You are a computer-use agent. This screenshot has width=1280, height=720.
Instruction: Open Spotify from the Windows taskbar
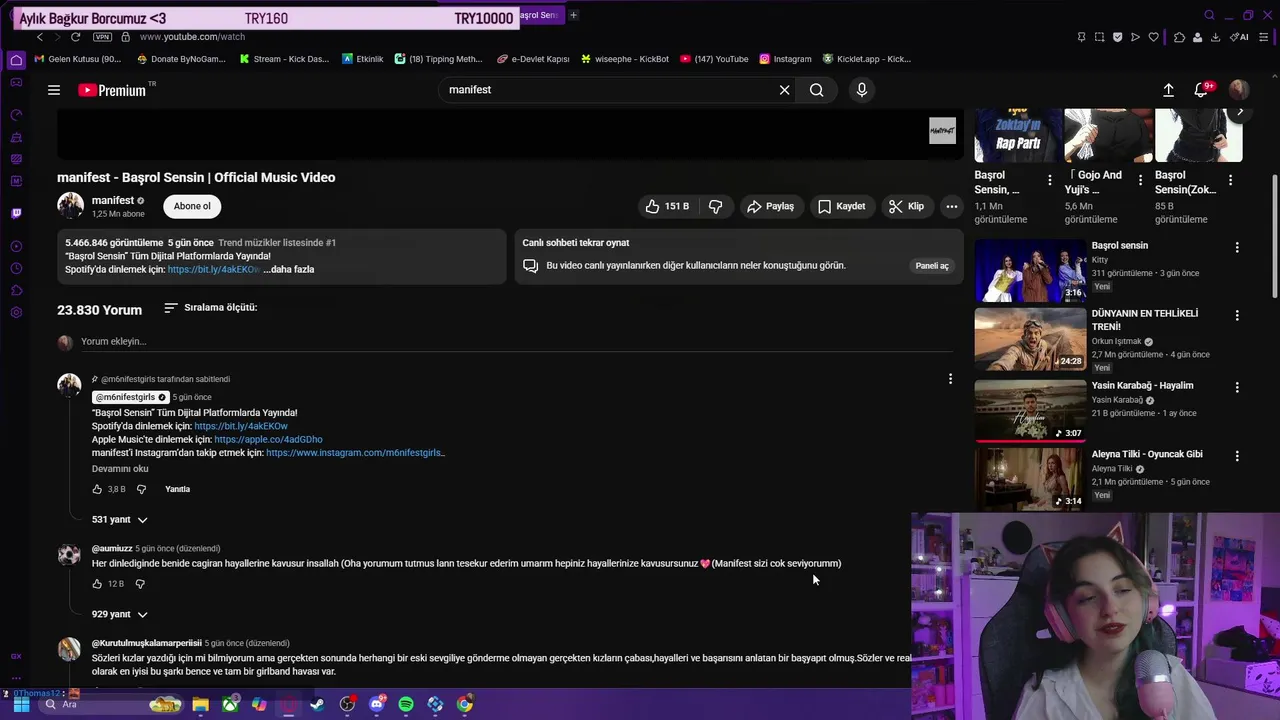(x=406, y=705)
